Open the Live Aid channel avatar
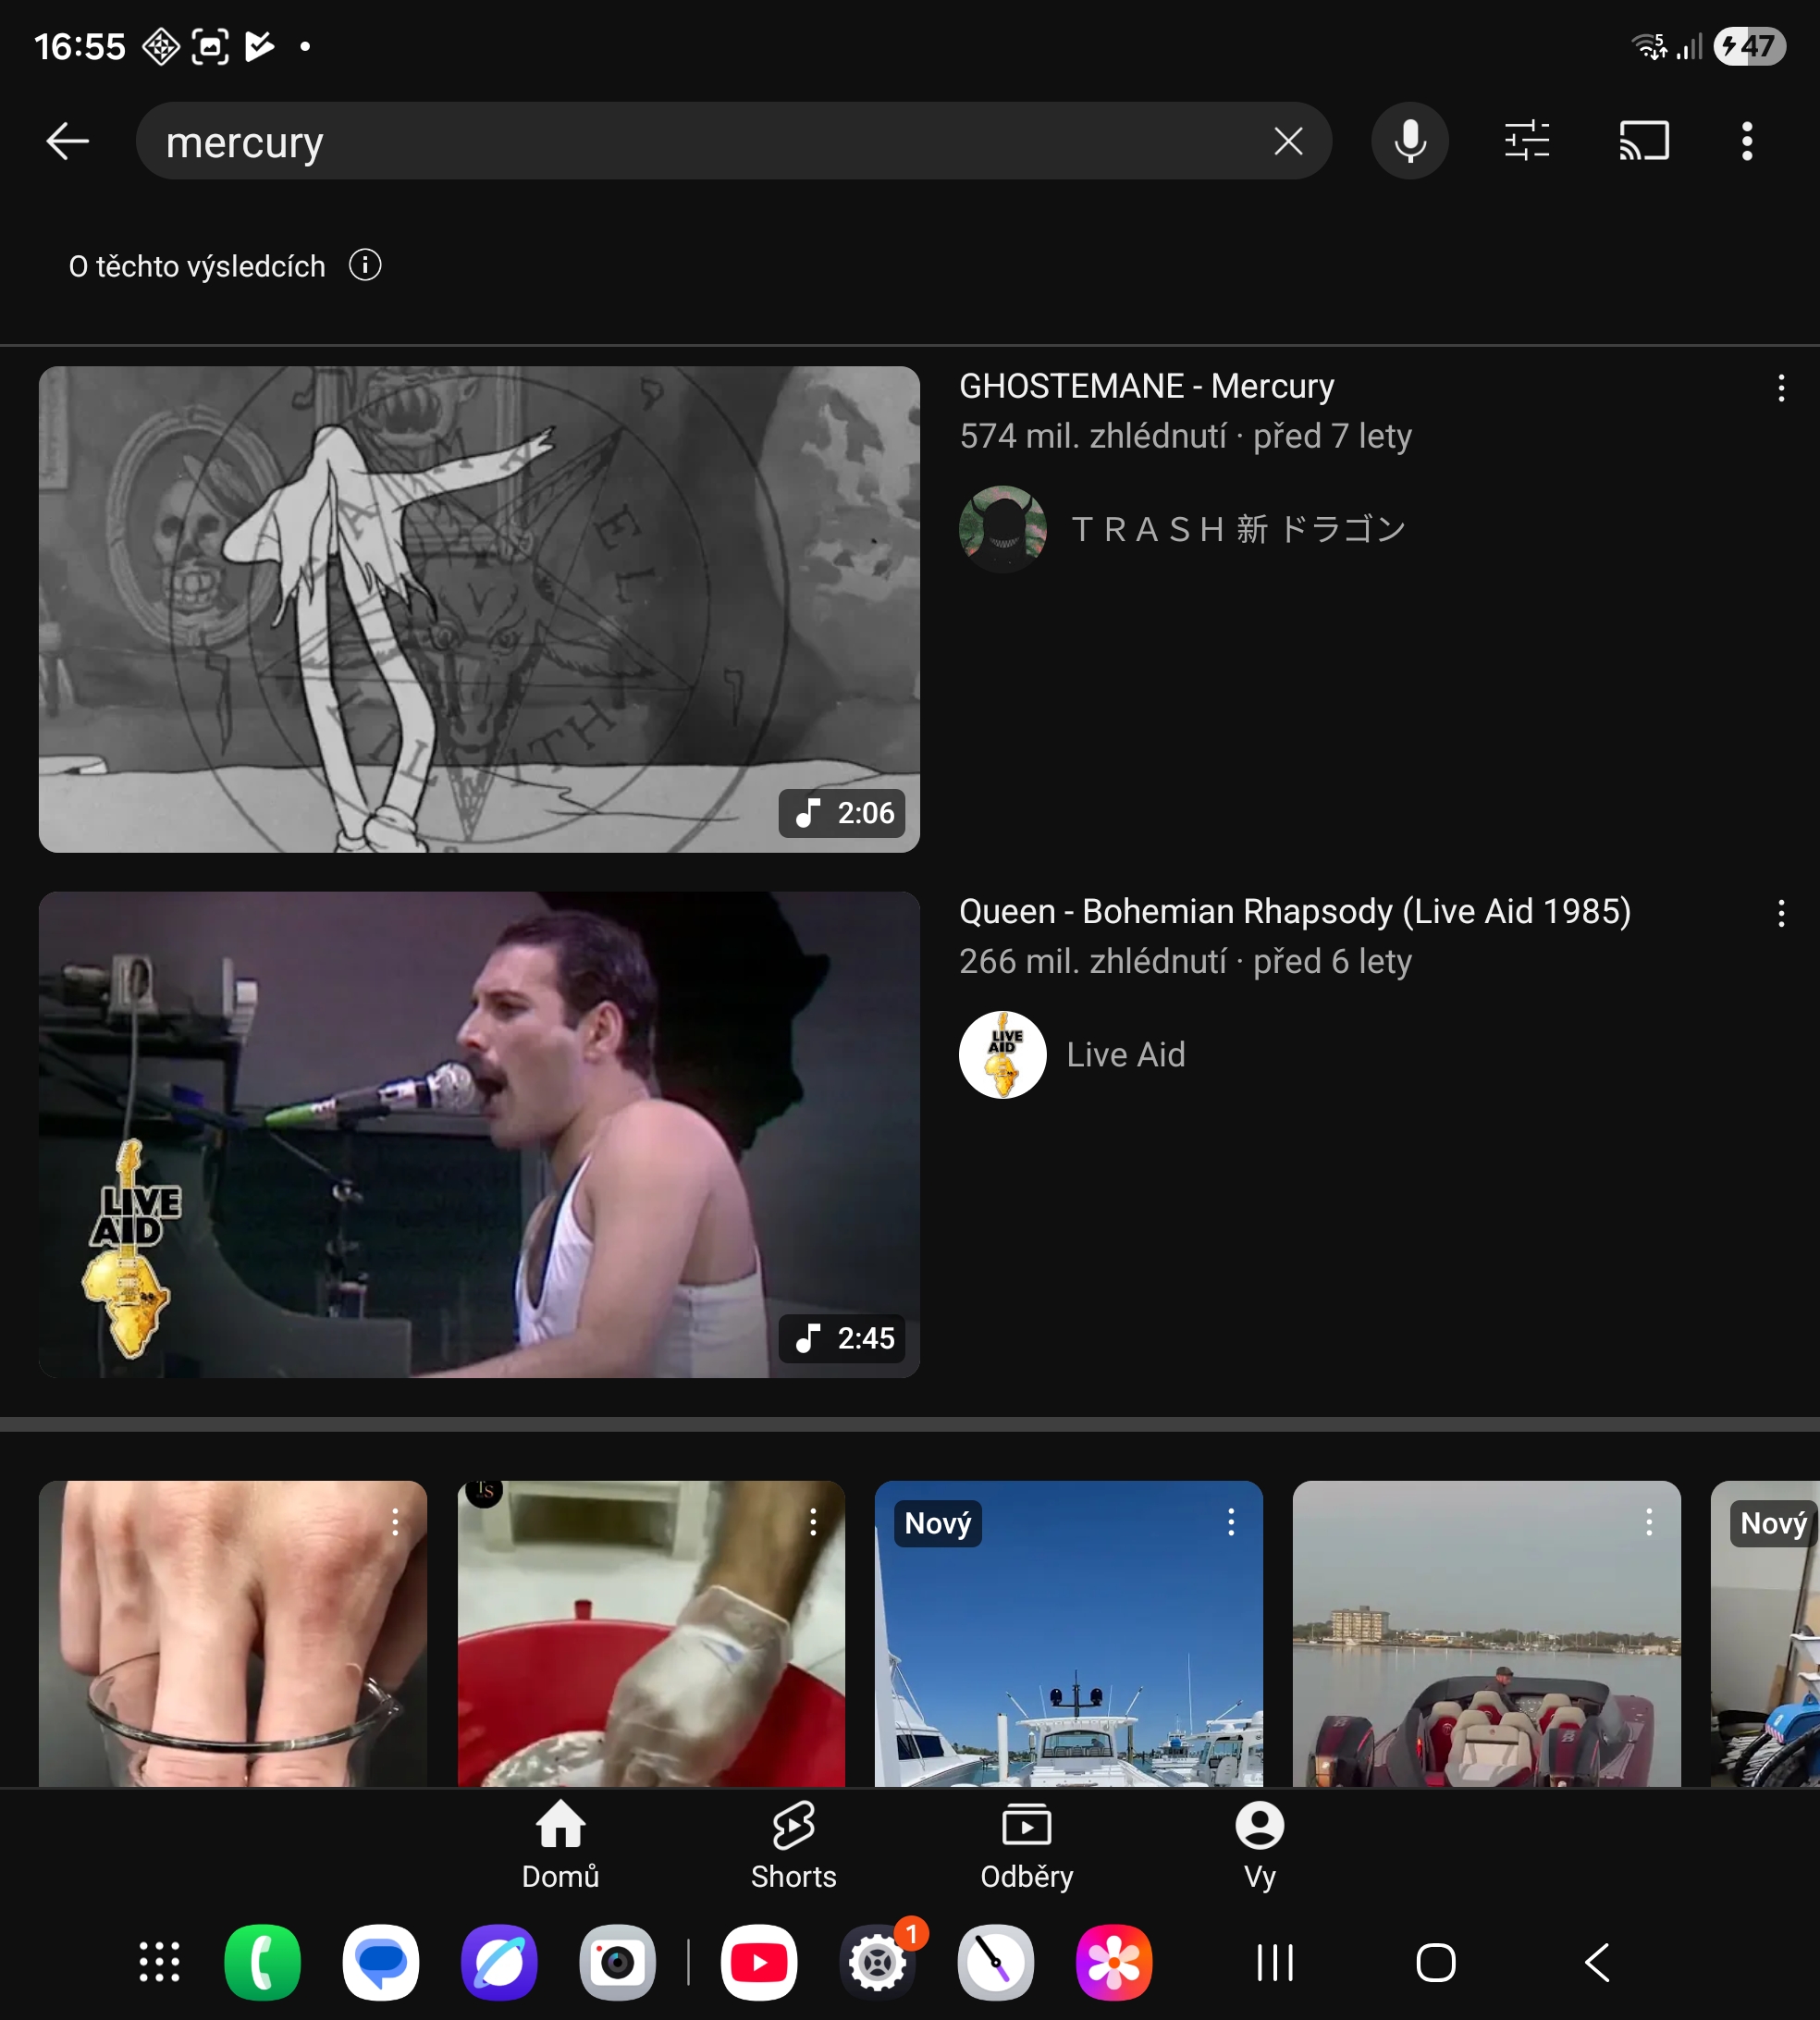Screen dimensions: 1820x2020 (1002, 1055)
